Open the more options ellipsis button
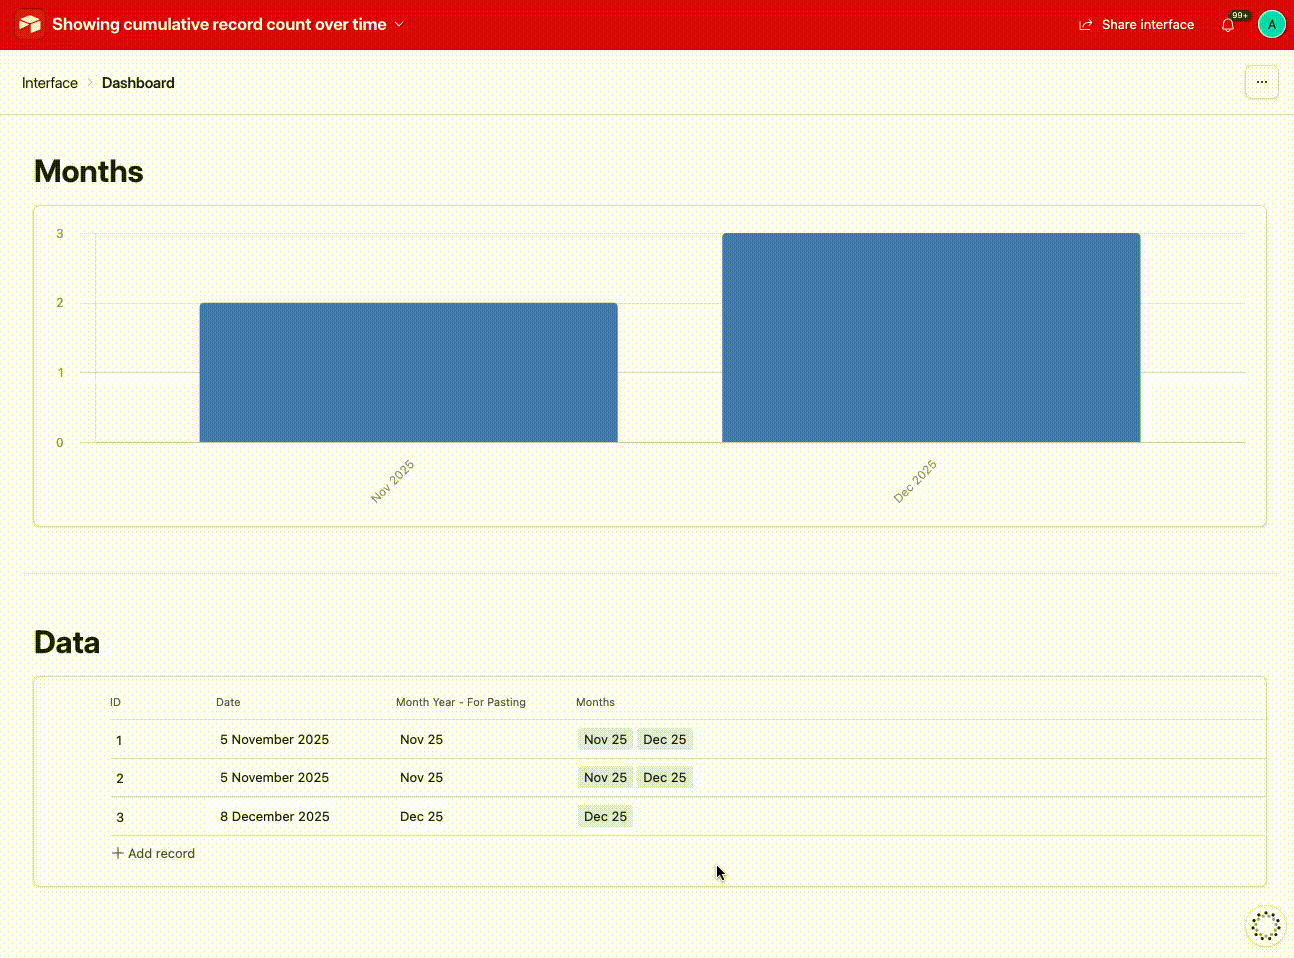The image size is (1294, 958). 1261,82
